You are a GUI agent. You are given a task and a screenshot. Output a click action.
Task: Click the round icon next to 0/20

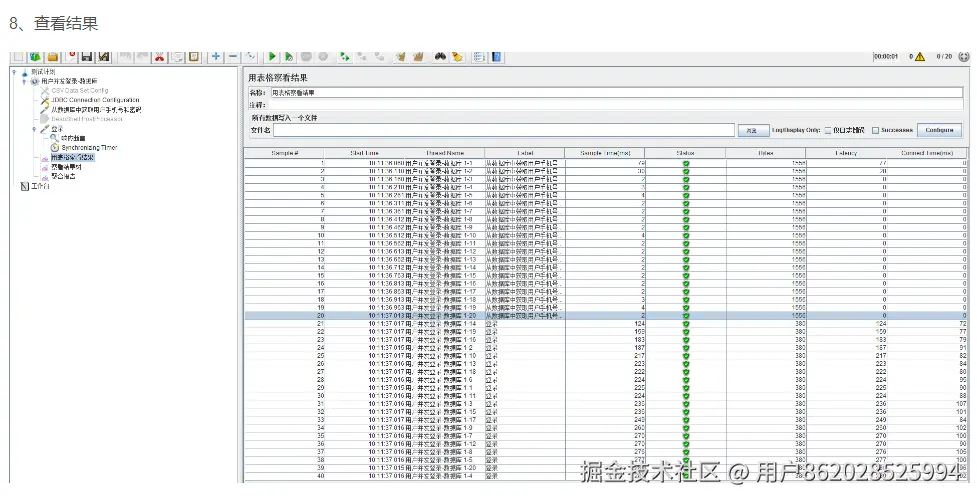(x=964, y=57)
